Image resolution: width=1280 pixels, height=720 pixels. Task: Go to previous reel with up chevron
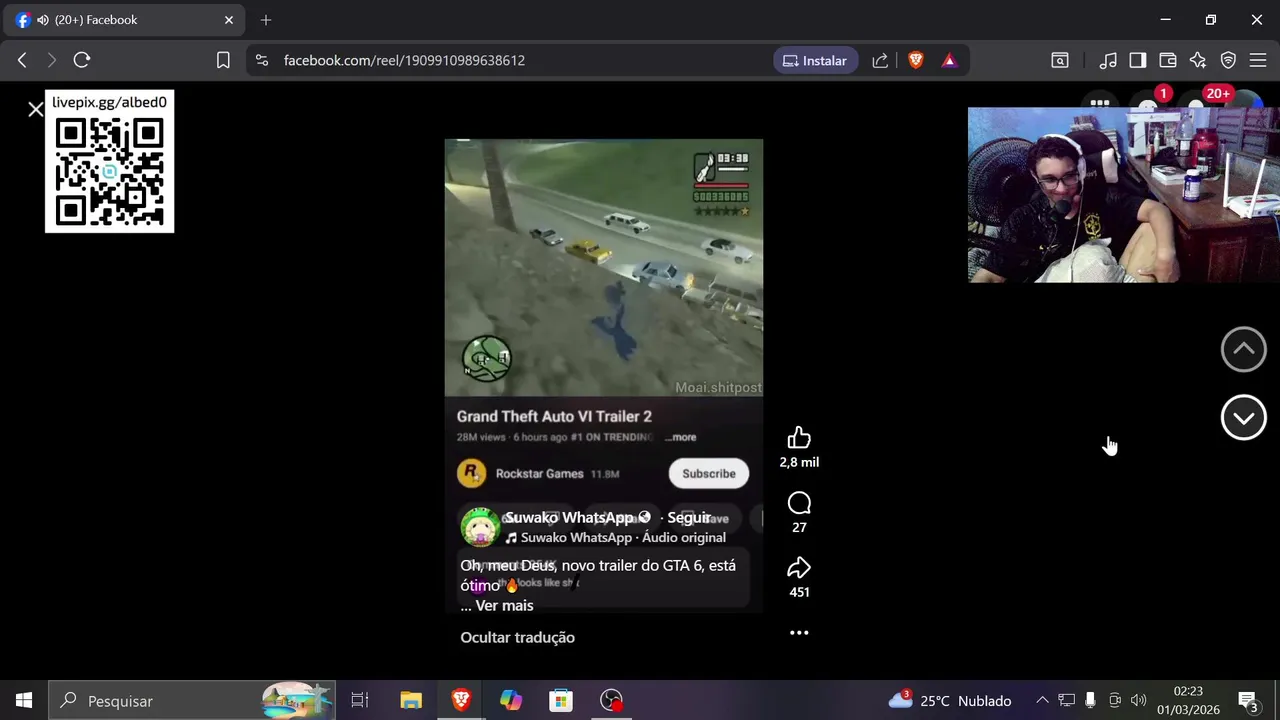[1244, 349]
